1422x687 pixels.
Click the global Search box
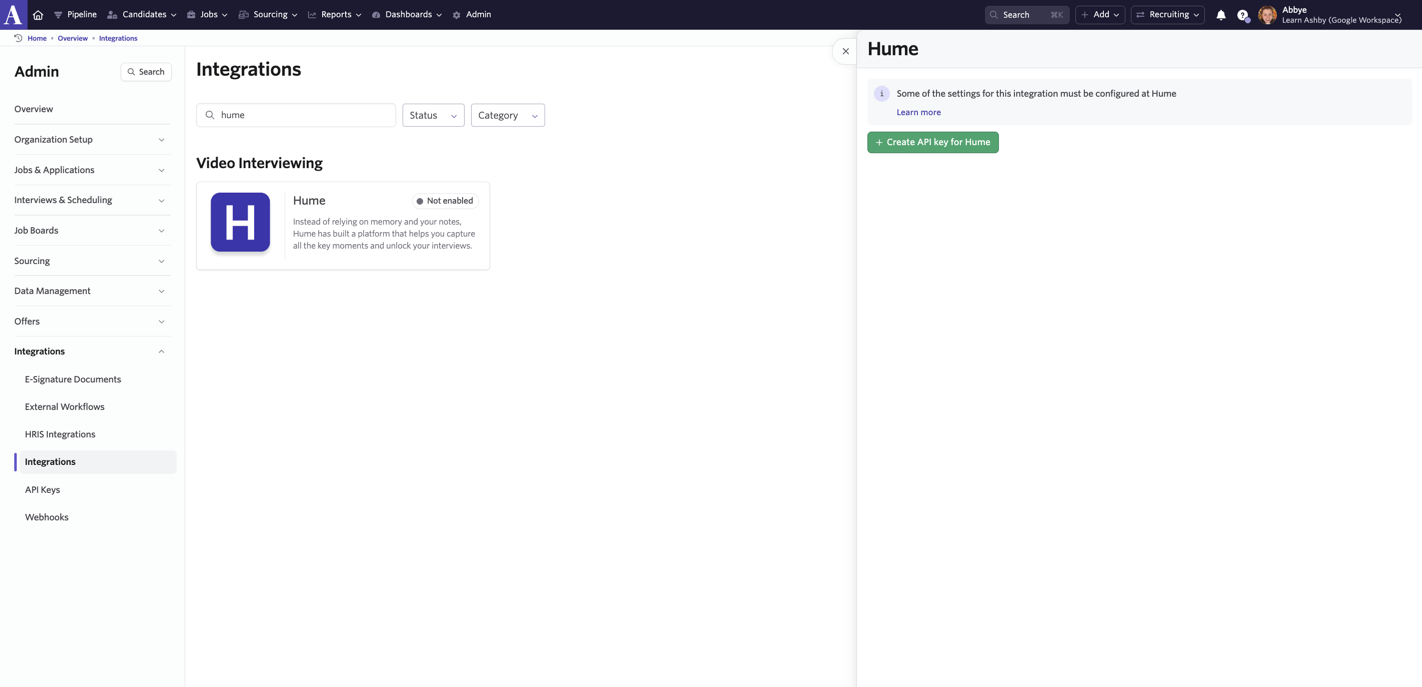pyautogui.click(x=1027, y=15)
